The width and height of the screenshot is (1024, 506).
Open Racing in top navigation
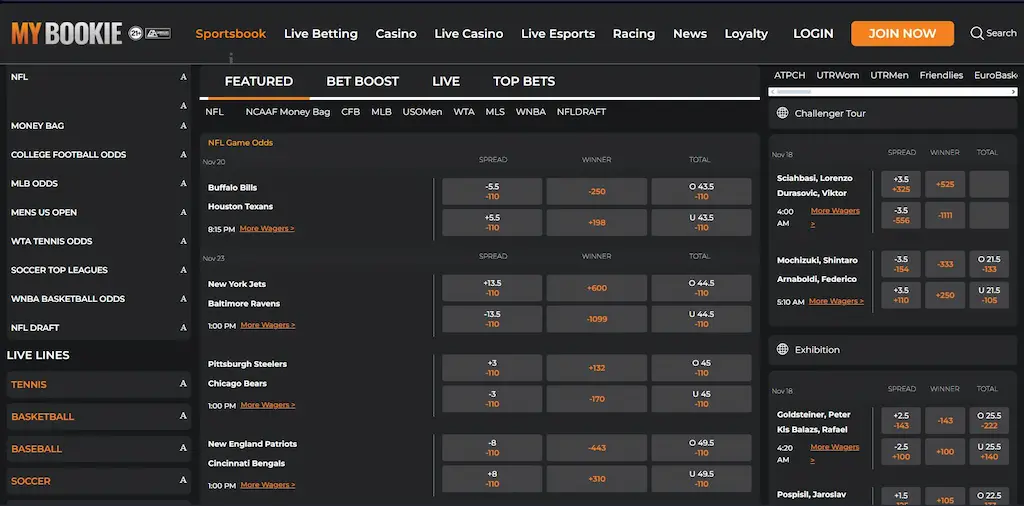coord(633,34)
